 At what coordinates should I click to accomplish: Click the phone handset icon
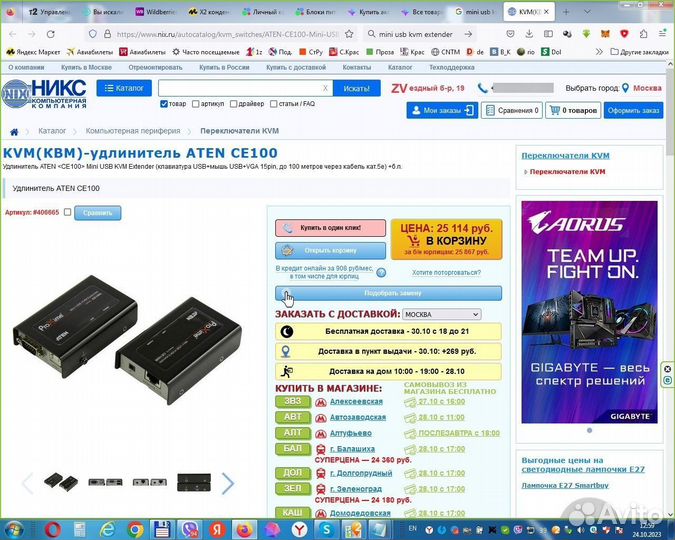[483, 88]
